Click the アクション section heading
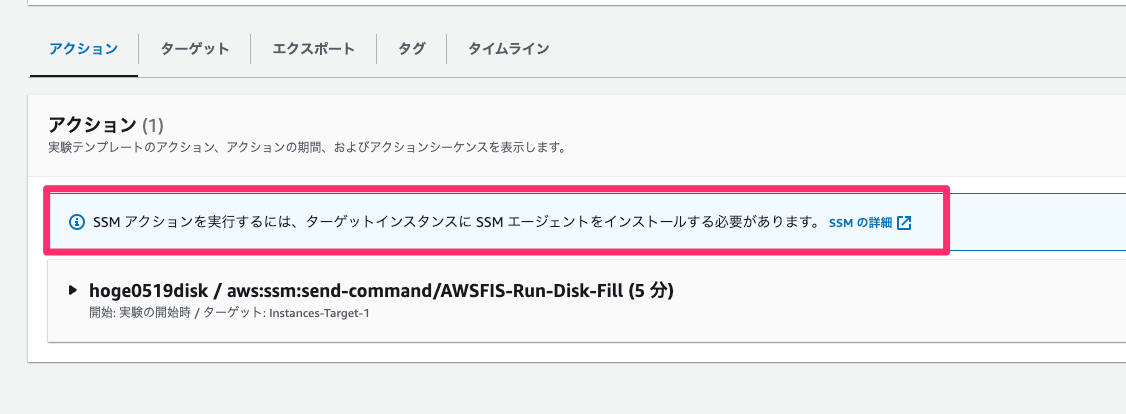 click(x=92, y=125)
